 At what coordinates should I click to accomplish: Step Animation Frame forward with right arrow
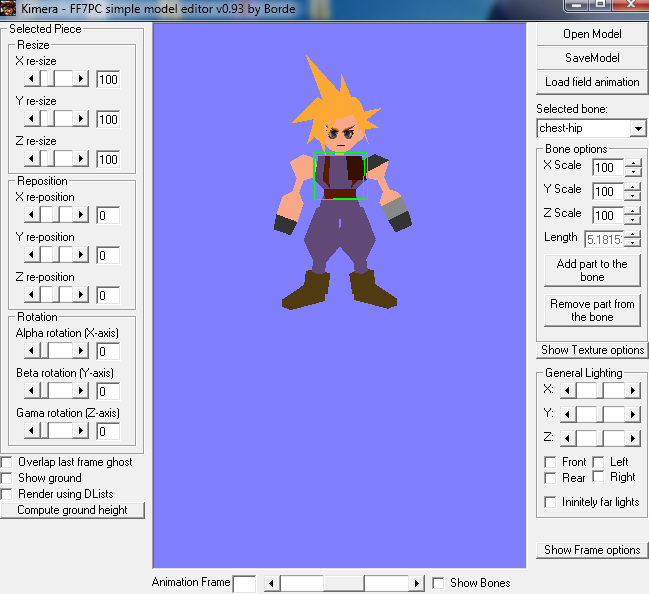(416, 583)
